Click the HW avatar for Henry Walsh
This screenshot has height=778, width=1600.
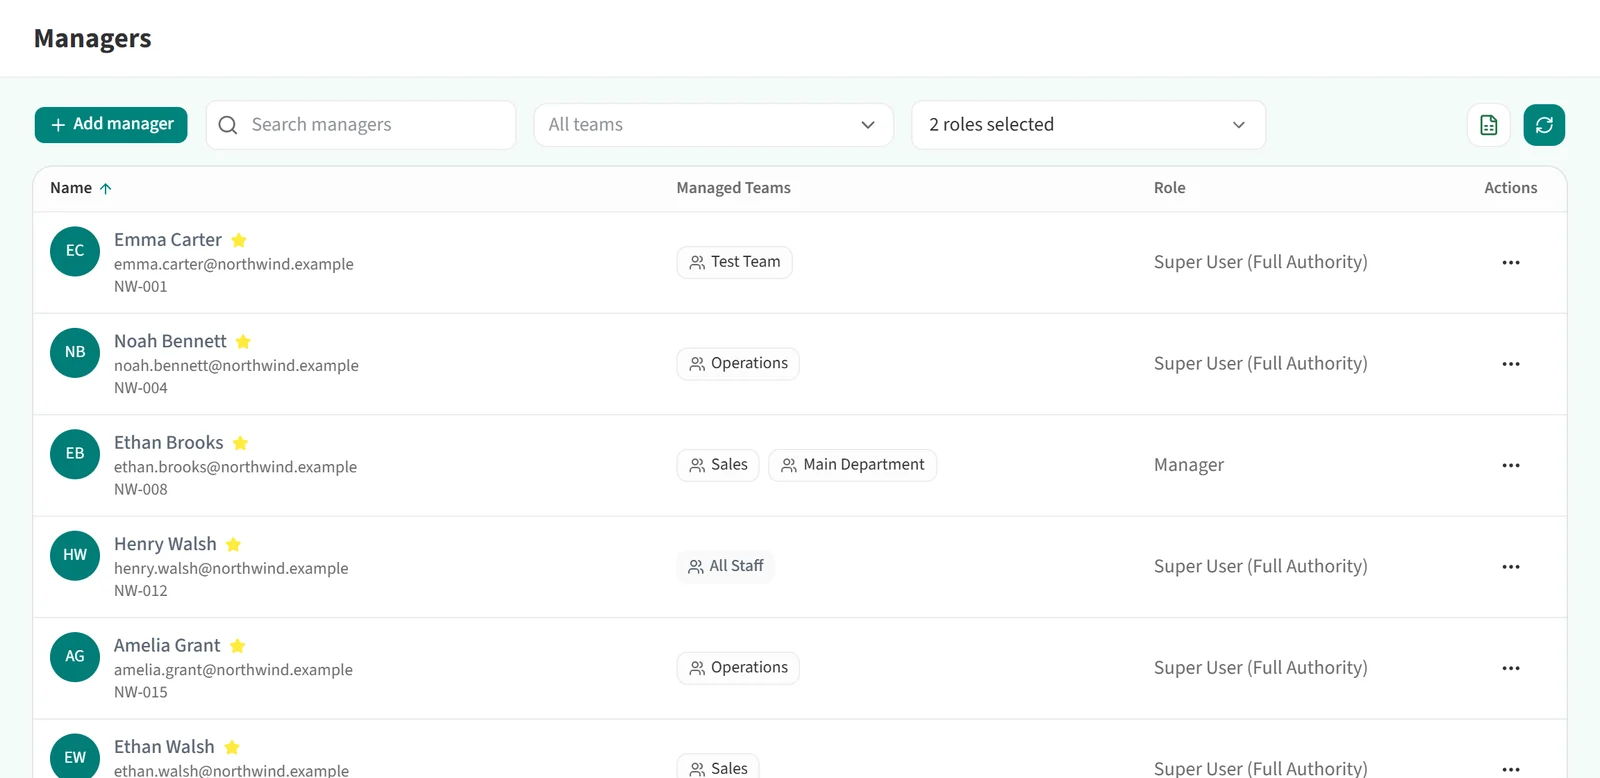coord(75,555)
